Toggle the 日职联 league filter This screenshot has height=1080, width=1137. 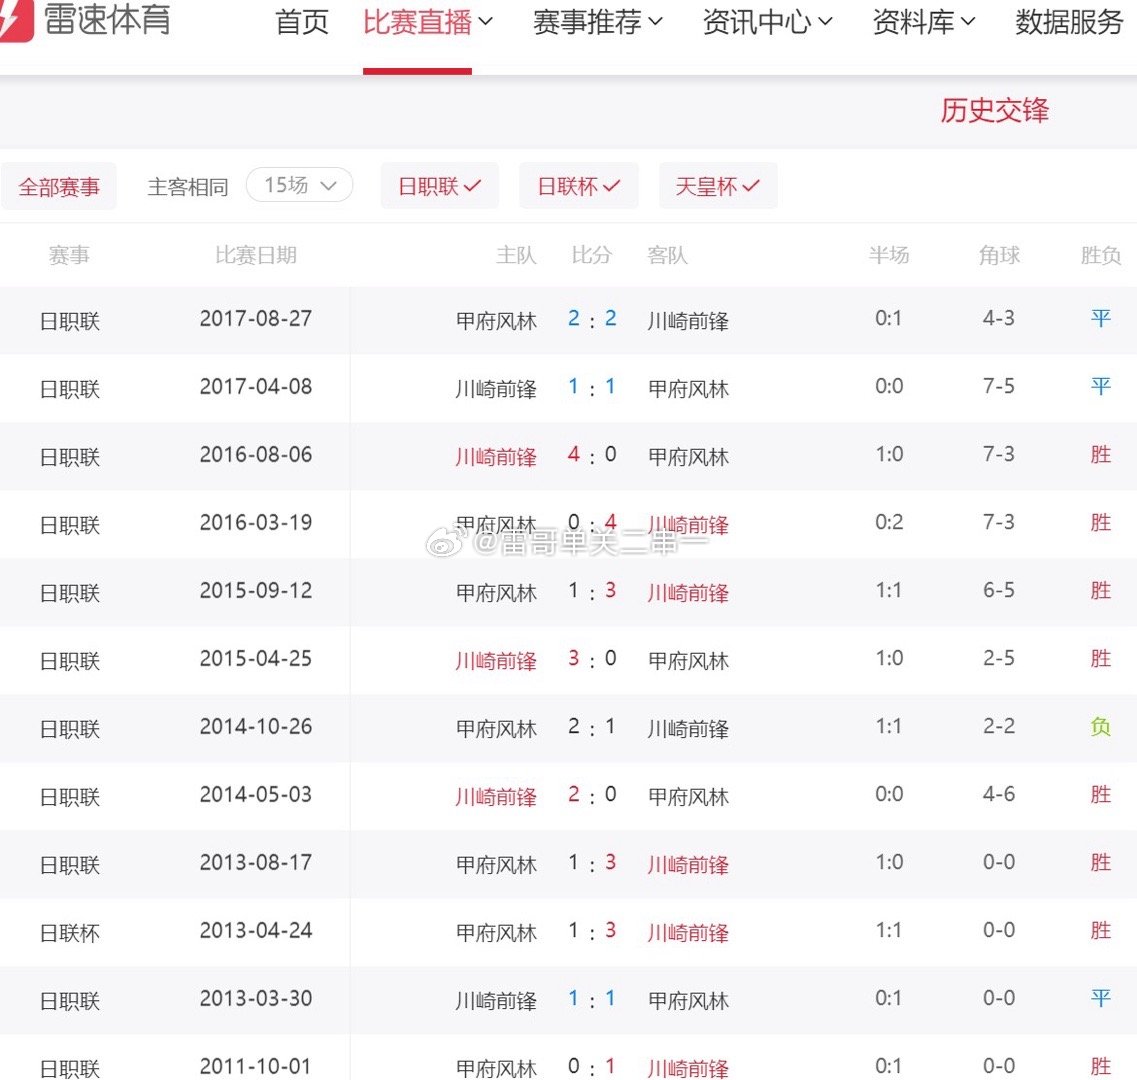(x=439, y=185)
